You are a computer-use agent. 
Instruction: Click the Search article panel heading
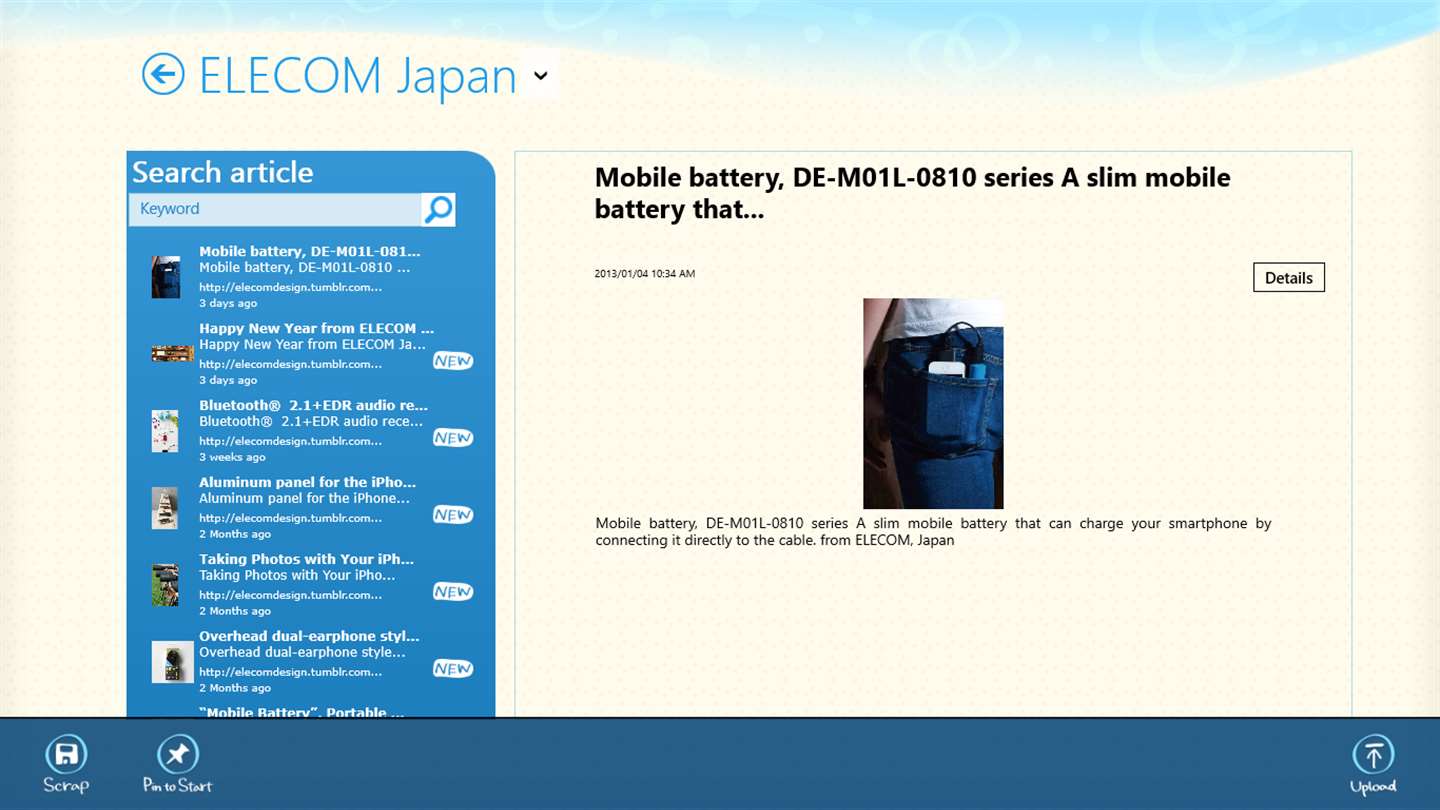223,172
